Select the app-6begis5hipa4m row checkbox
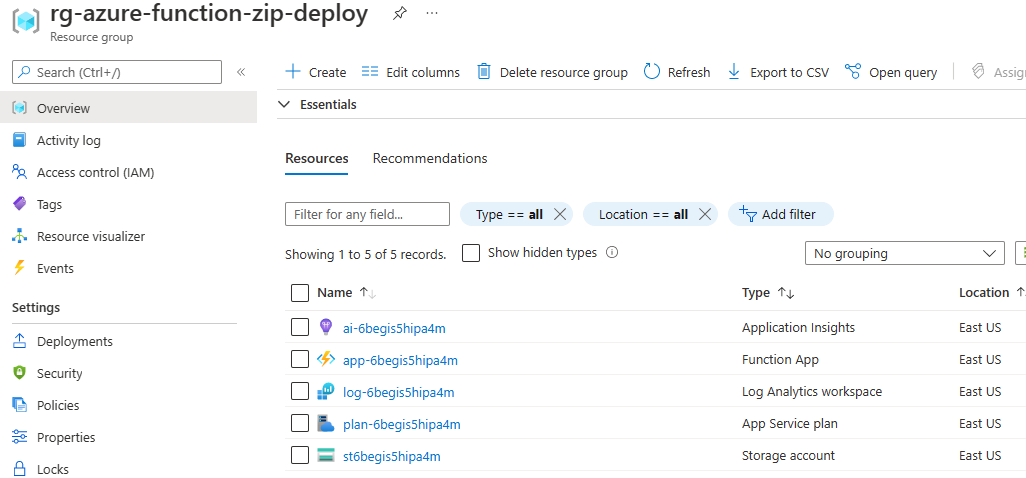Screen dimensions: 1026x478 pos(300,359)
